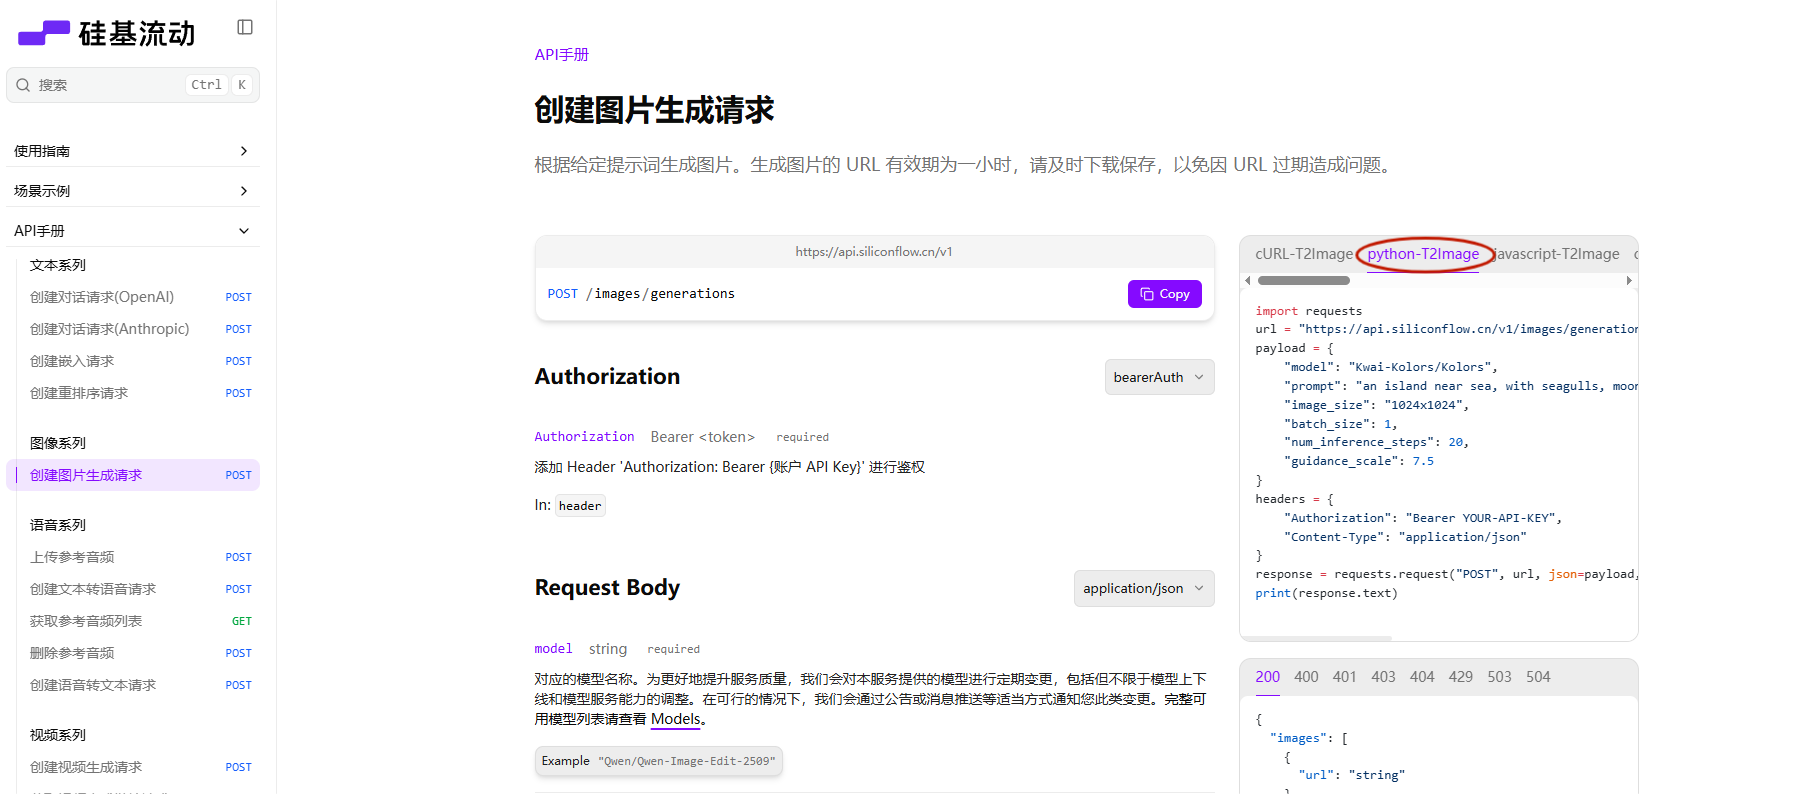This screenshot has width=1804, height=794.
Task: Select 创建图片生成请求 in sidebar
Action: 133,475
